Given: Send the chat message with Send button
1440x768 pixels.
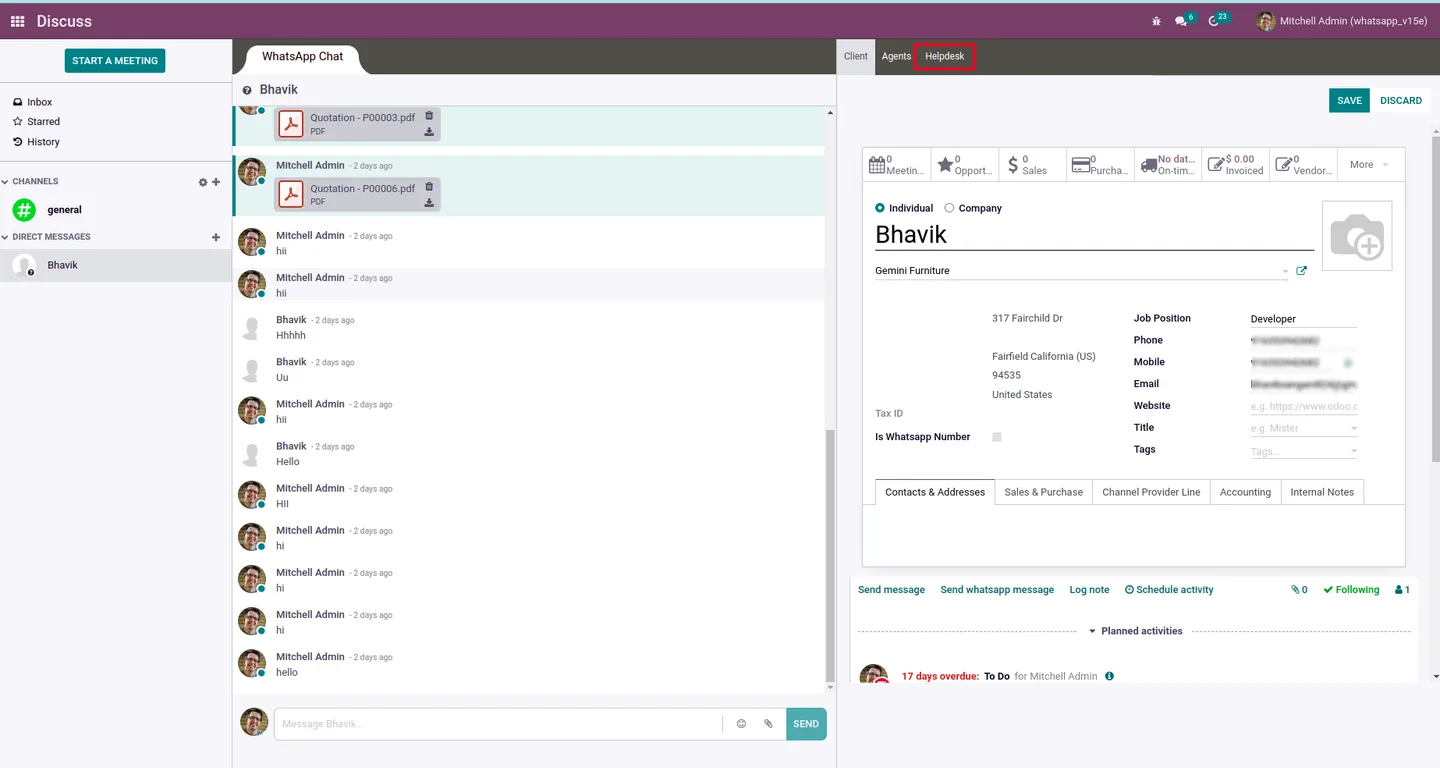Looking at the screenshot, I should coord(806,724).
